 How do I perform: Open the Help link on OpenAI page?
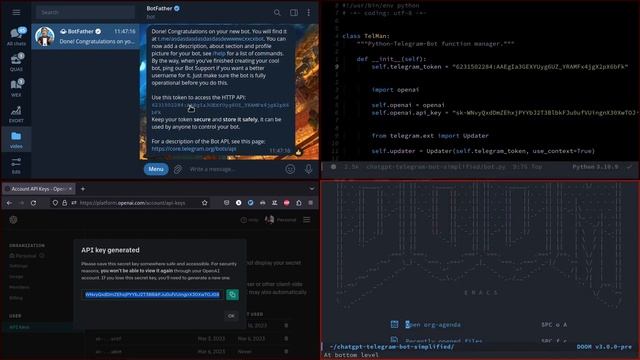(x=249, y=220)
